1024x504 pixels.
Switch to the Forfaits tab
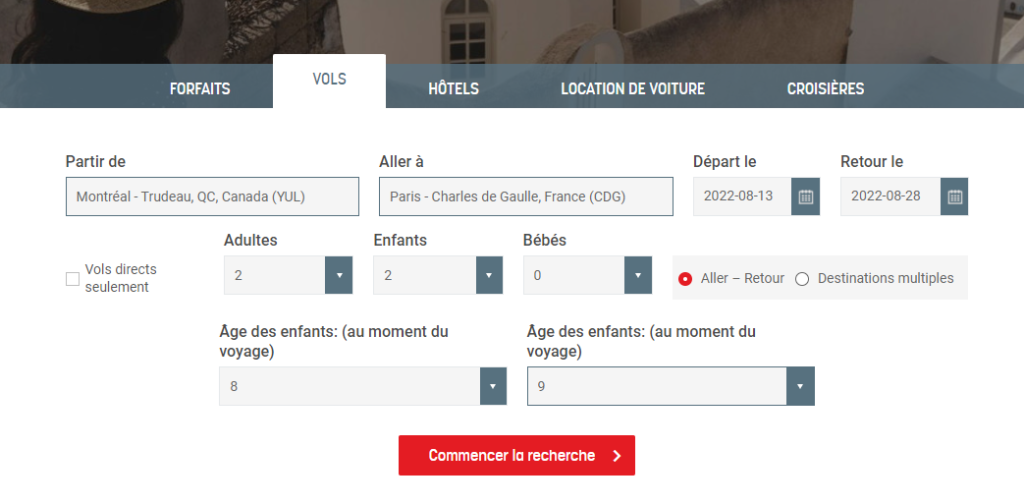point(200,89)
